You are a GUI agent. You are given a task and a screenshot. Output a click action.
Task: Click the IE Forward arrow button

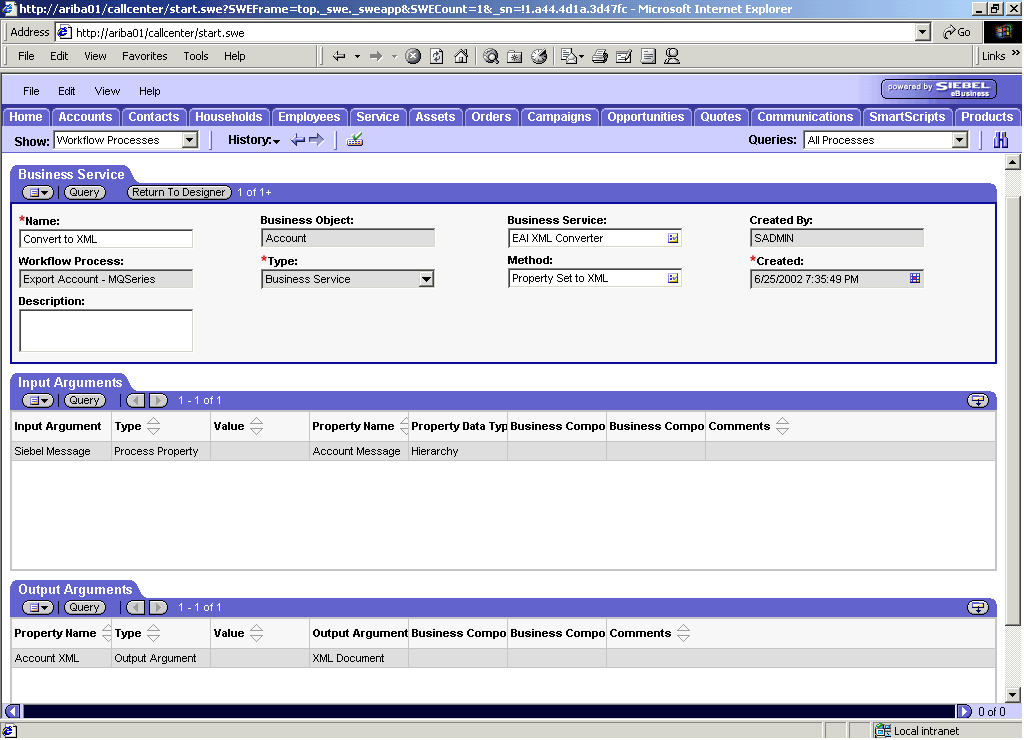pyautogui.click(x=376, y=56)
